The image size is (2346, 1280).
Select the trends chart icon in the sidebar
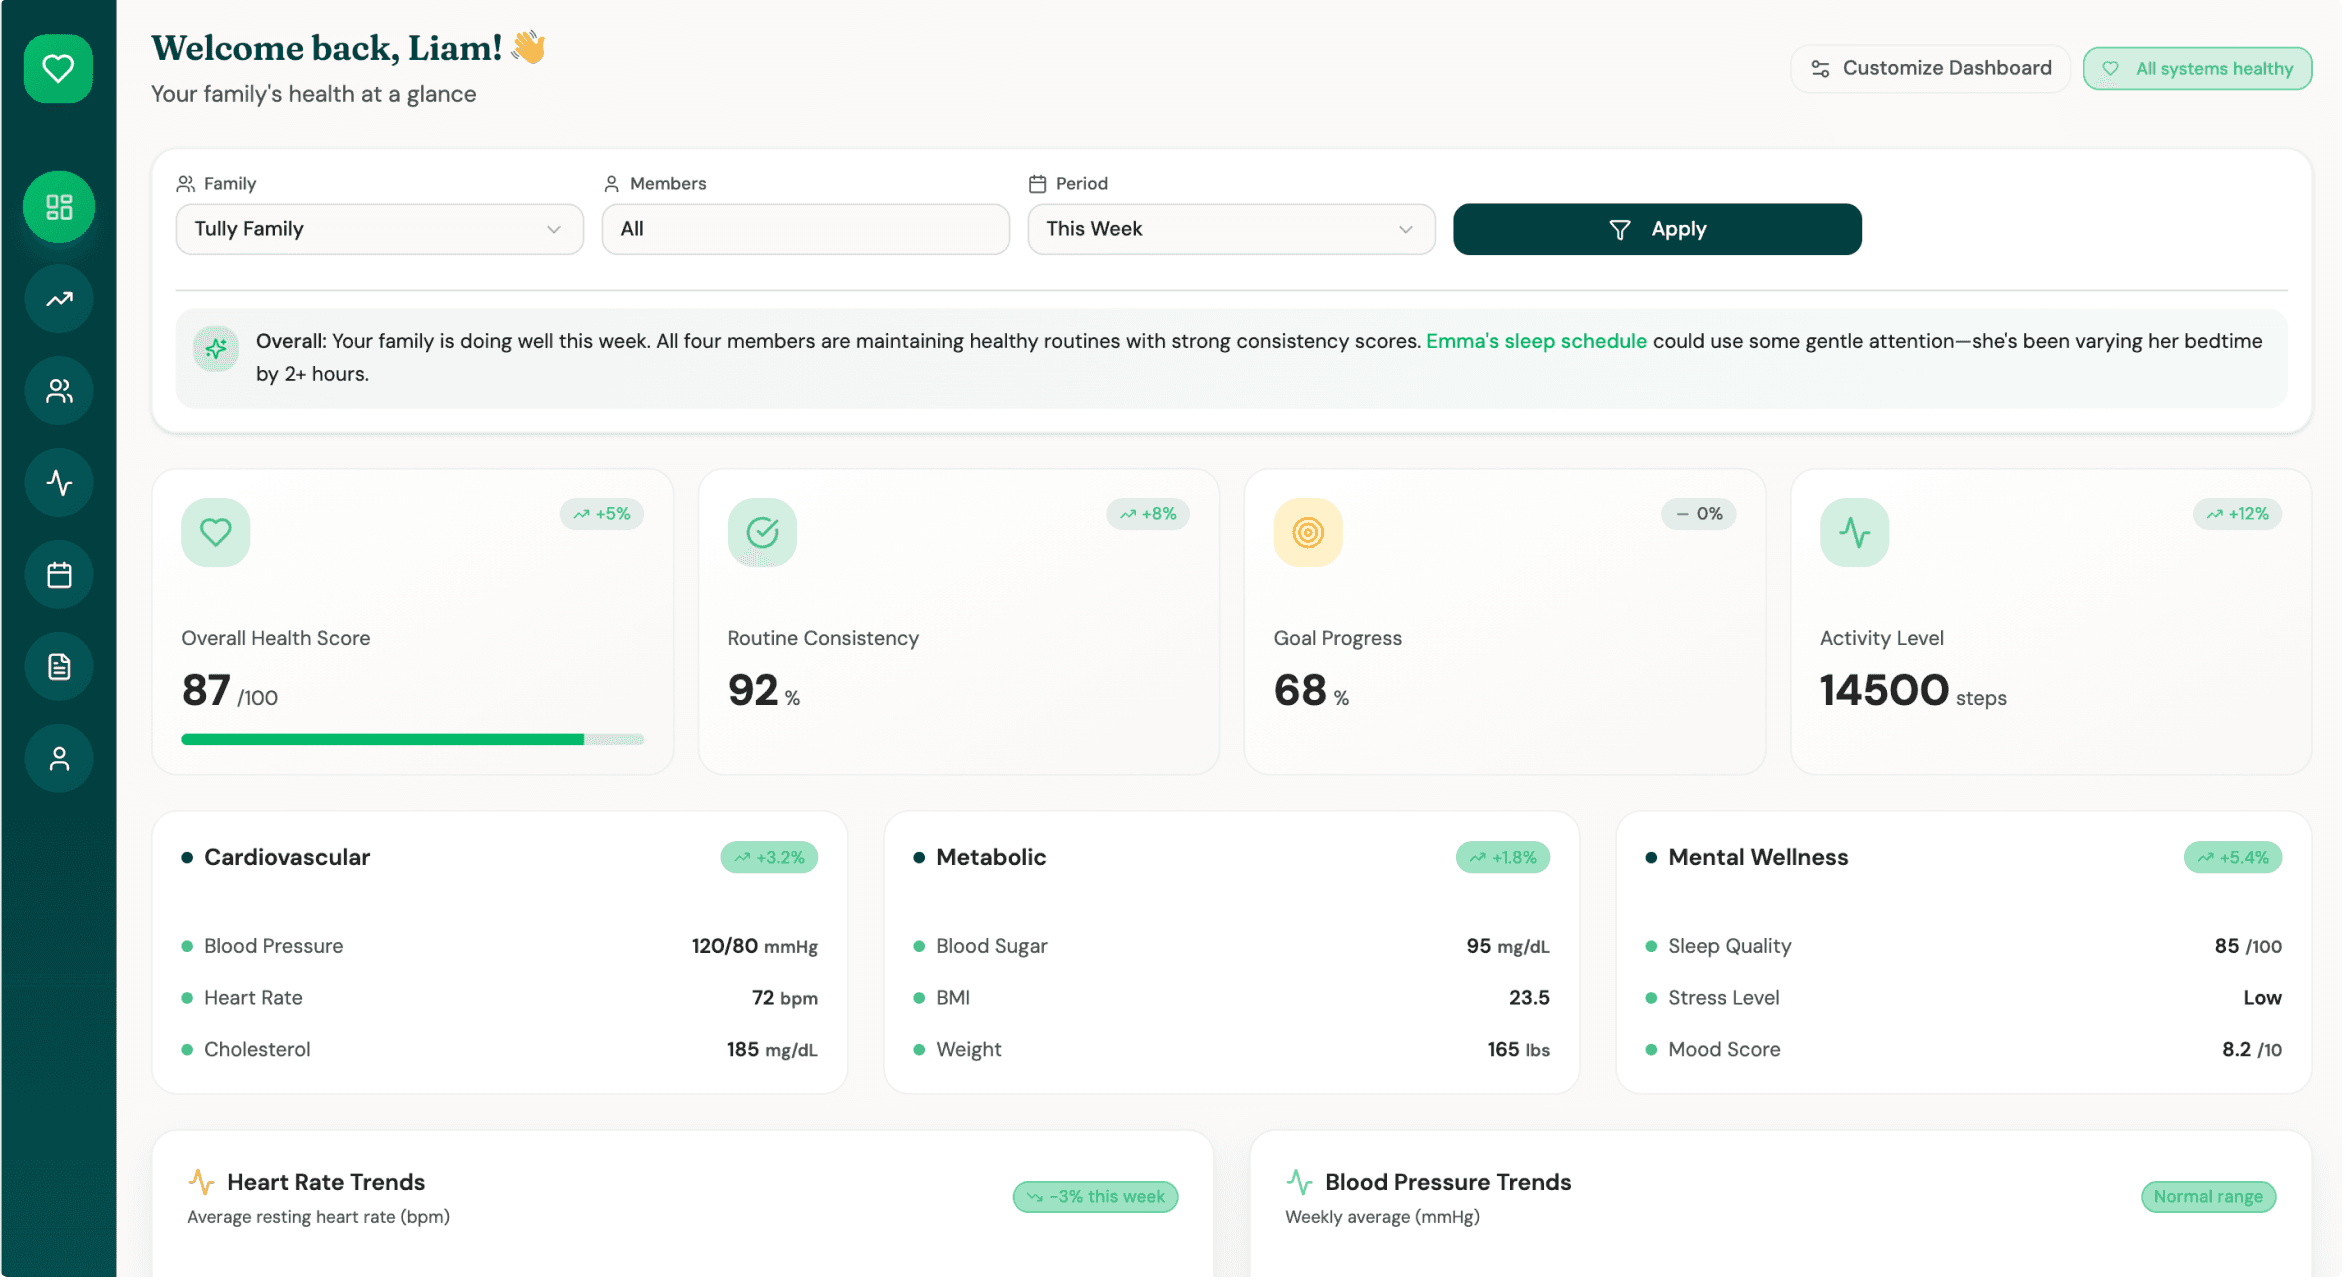pos(58,298)
